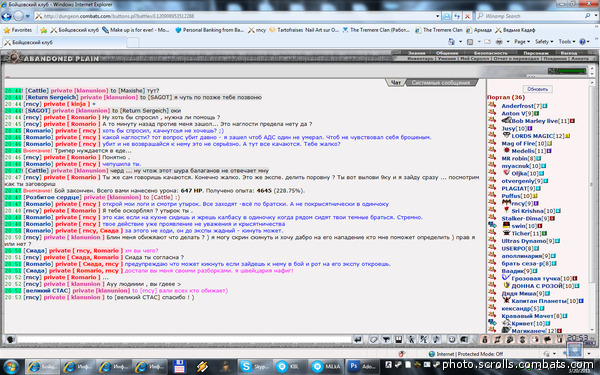Click the Выход menu item
This screenshot has width=600, height=375.
click(x=569, y=53)
